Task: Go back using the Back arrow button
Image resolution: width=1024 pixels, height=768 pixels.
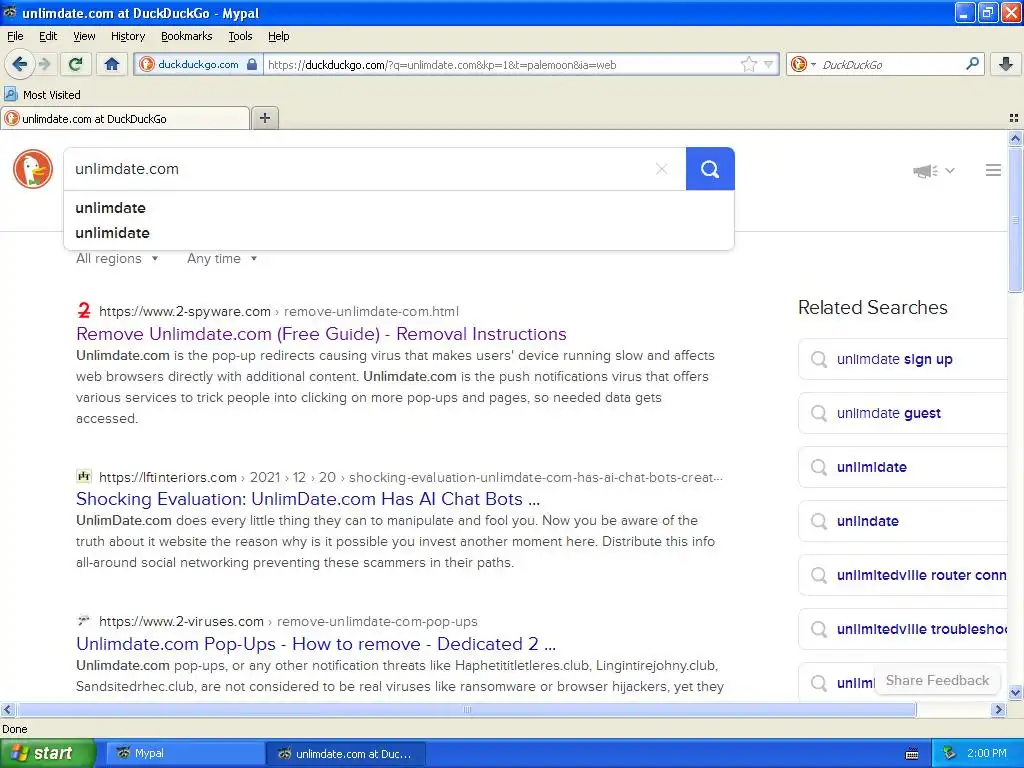Action: click(20, 64)
